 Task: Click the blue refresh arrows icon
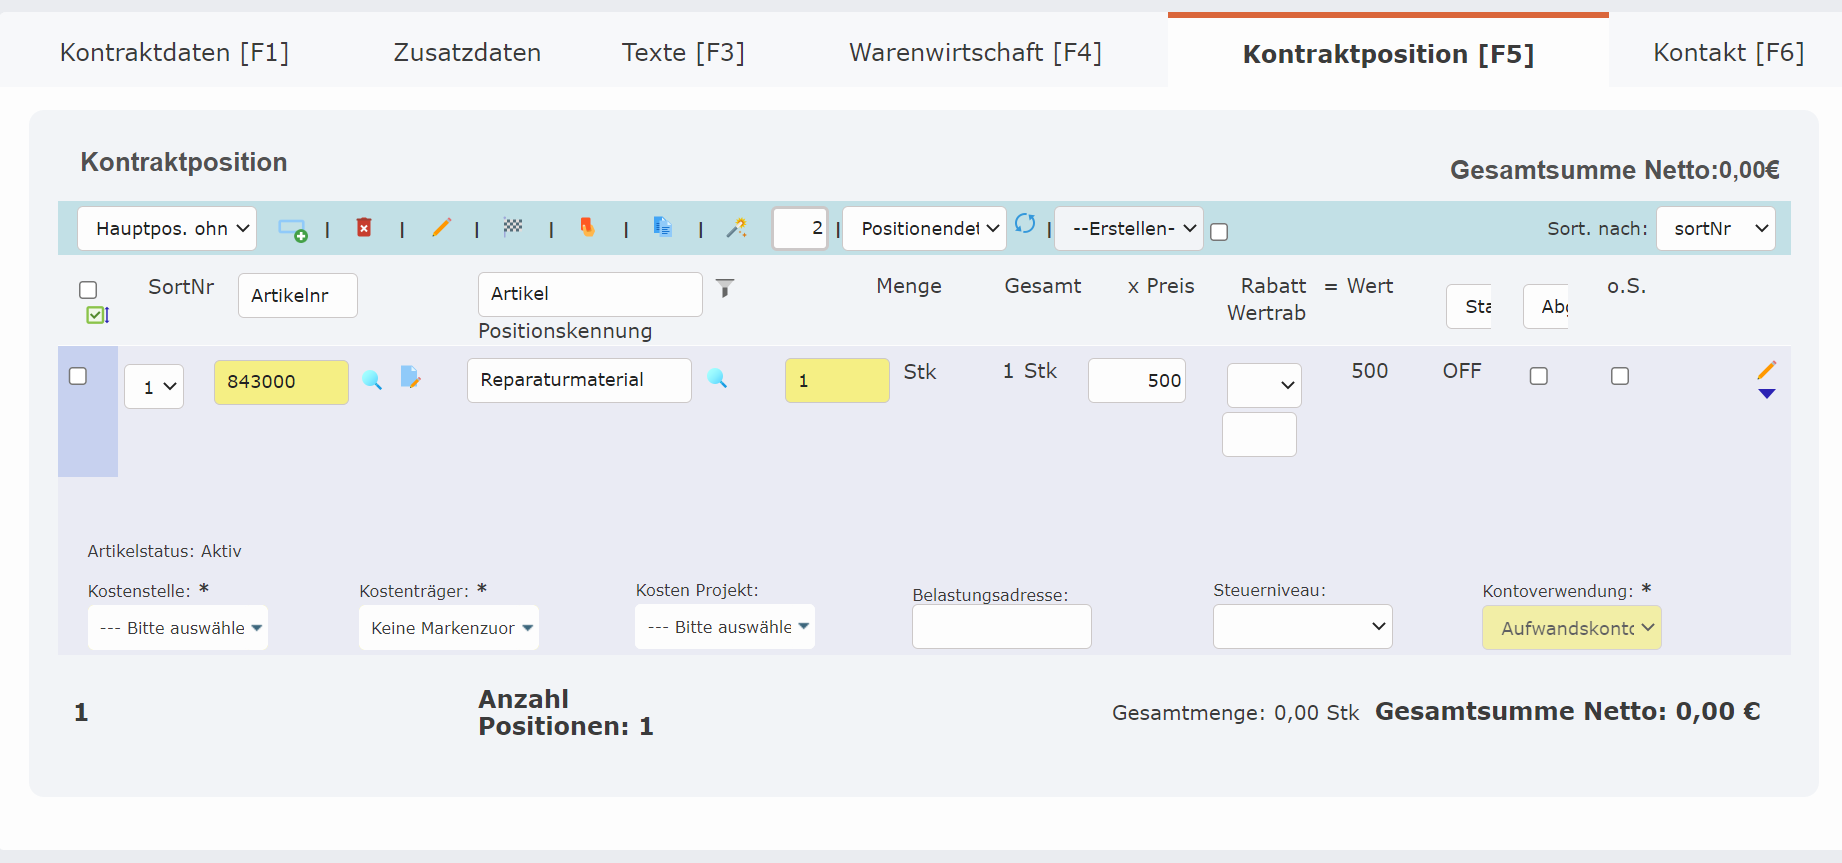pyautogui.click(x=1025, y=224)
